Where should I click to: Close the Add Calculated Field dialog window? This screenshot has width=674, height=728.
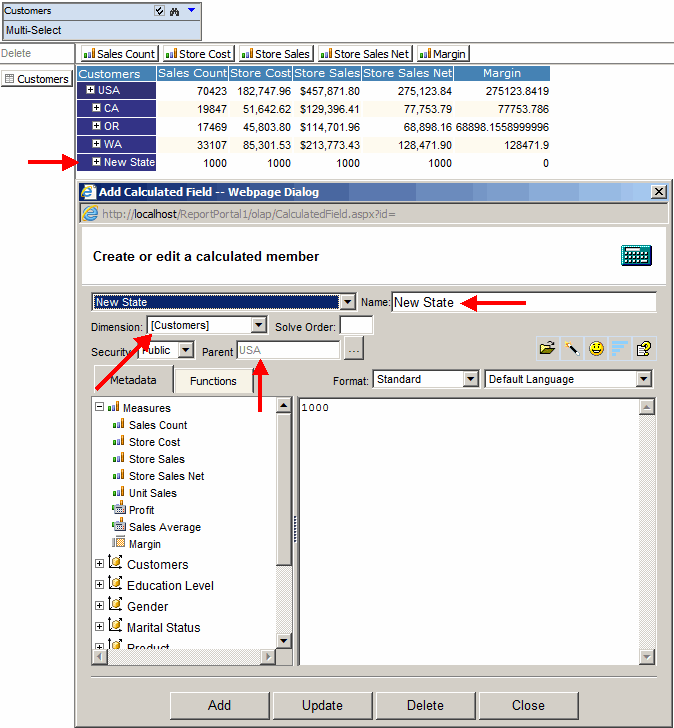tap(659, 192)
